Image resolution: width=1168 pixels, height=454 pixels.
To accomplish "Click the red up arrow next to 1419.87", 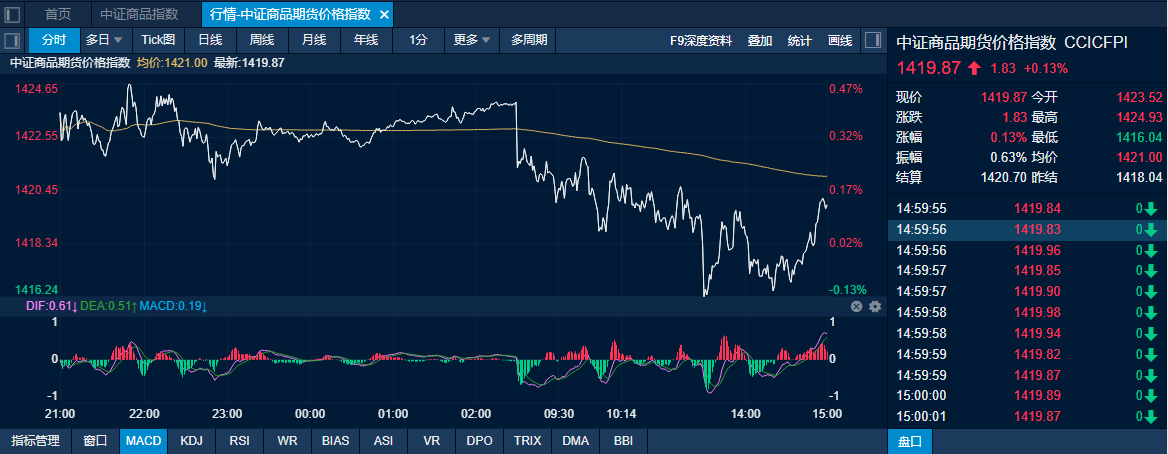I will click(x=975, y=68).
